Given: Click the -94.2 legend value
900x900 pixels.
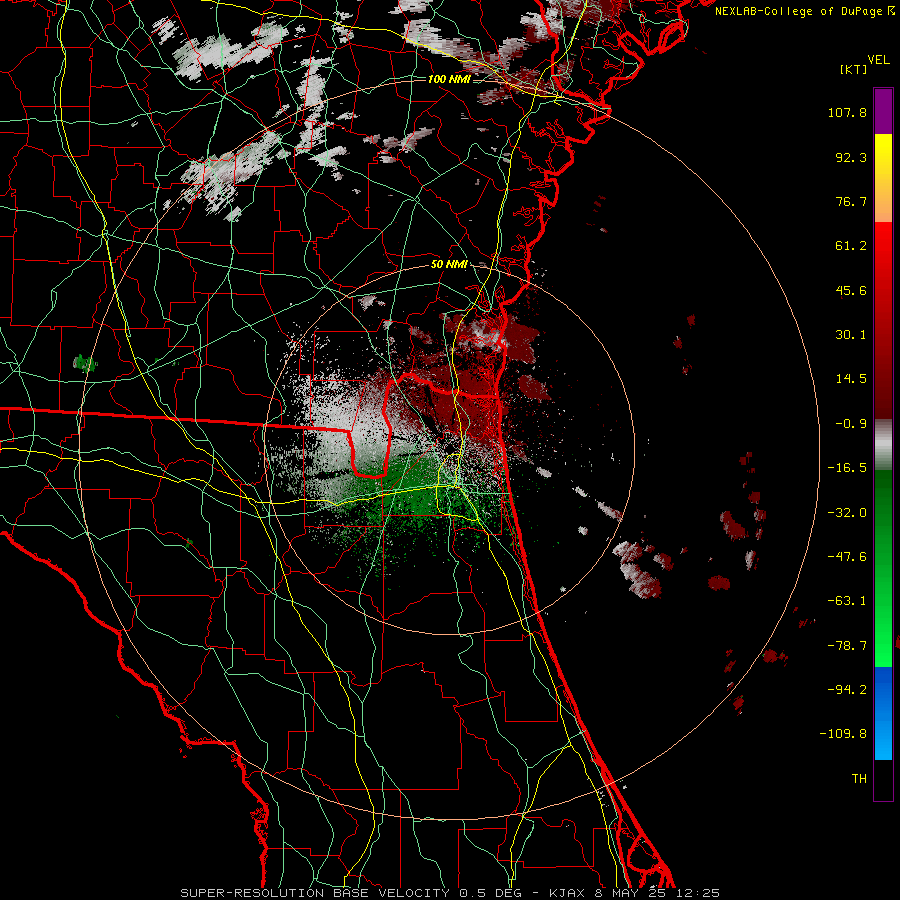Looking at the screenshot, I should [x=847, y=690].
